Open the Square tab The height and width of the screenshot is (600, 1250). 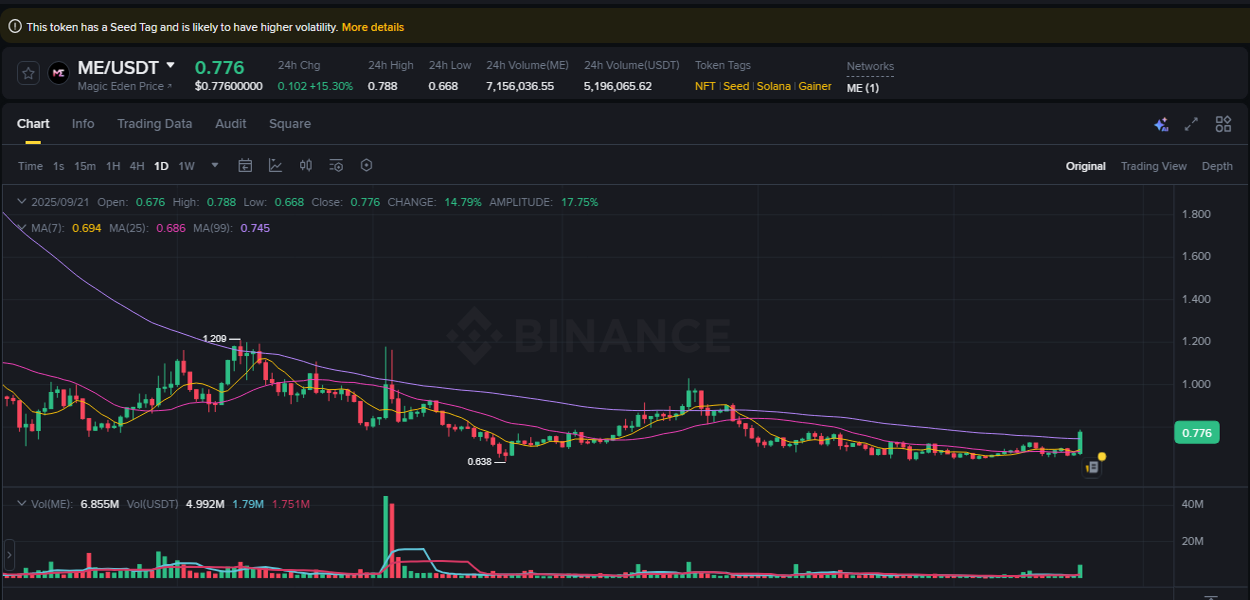[290, 123]
